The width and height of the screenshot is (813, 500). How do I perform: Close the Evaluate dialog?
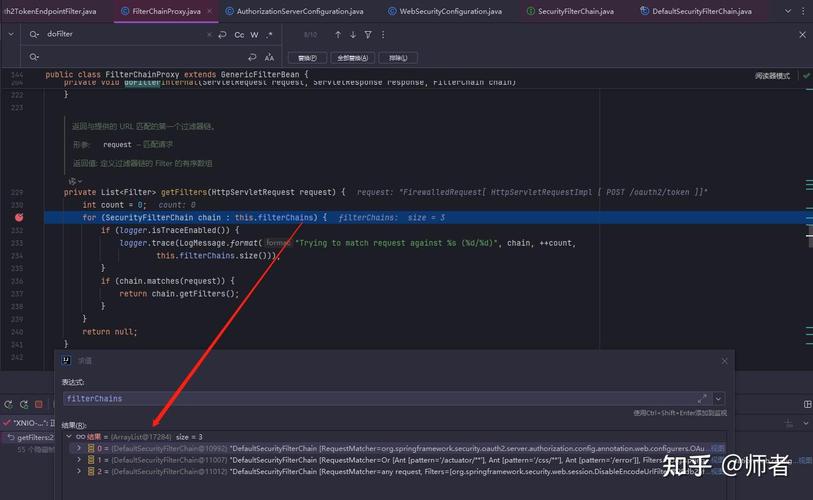tap(724, 361)
